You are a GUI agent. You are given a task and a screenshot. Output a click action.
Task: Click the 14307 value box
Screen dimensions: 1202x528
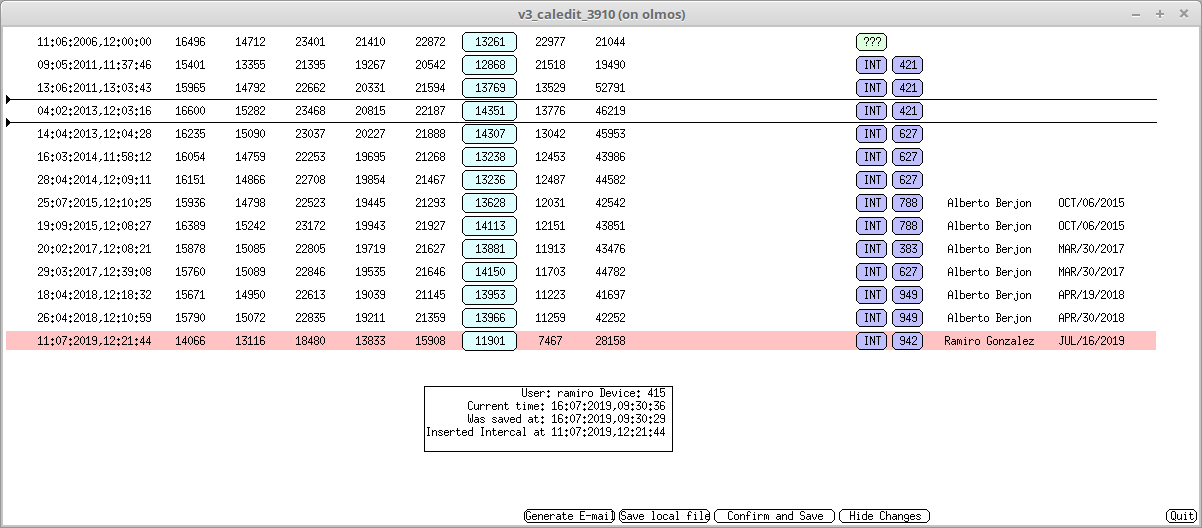click(x=490, y=134)
